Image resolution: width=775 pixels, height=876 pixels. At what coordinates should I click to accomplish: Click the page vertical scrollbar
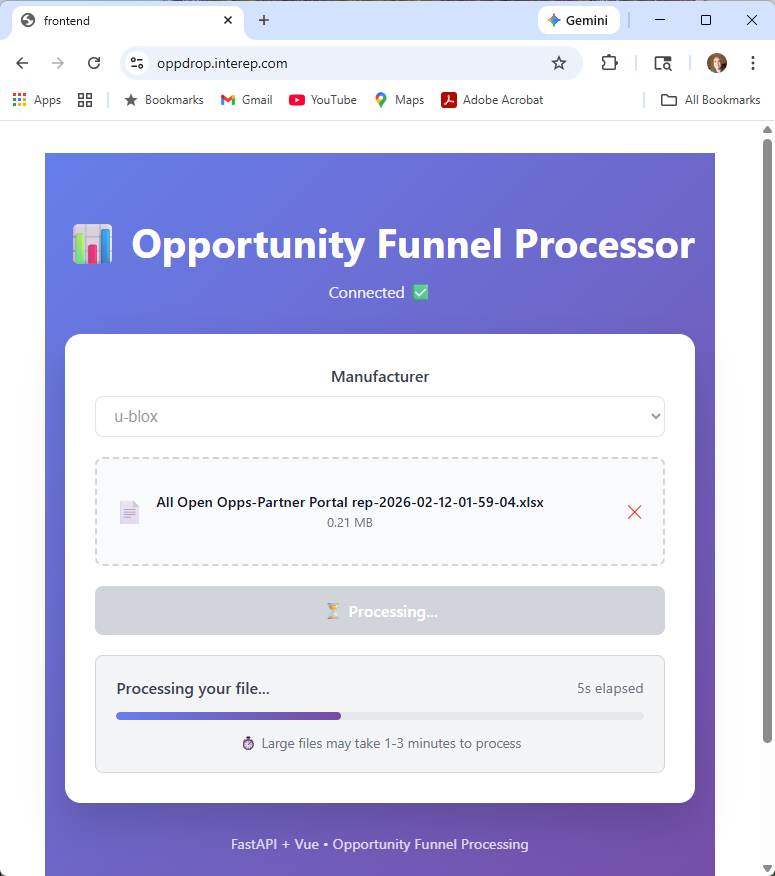pos(767,441)
